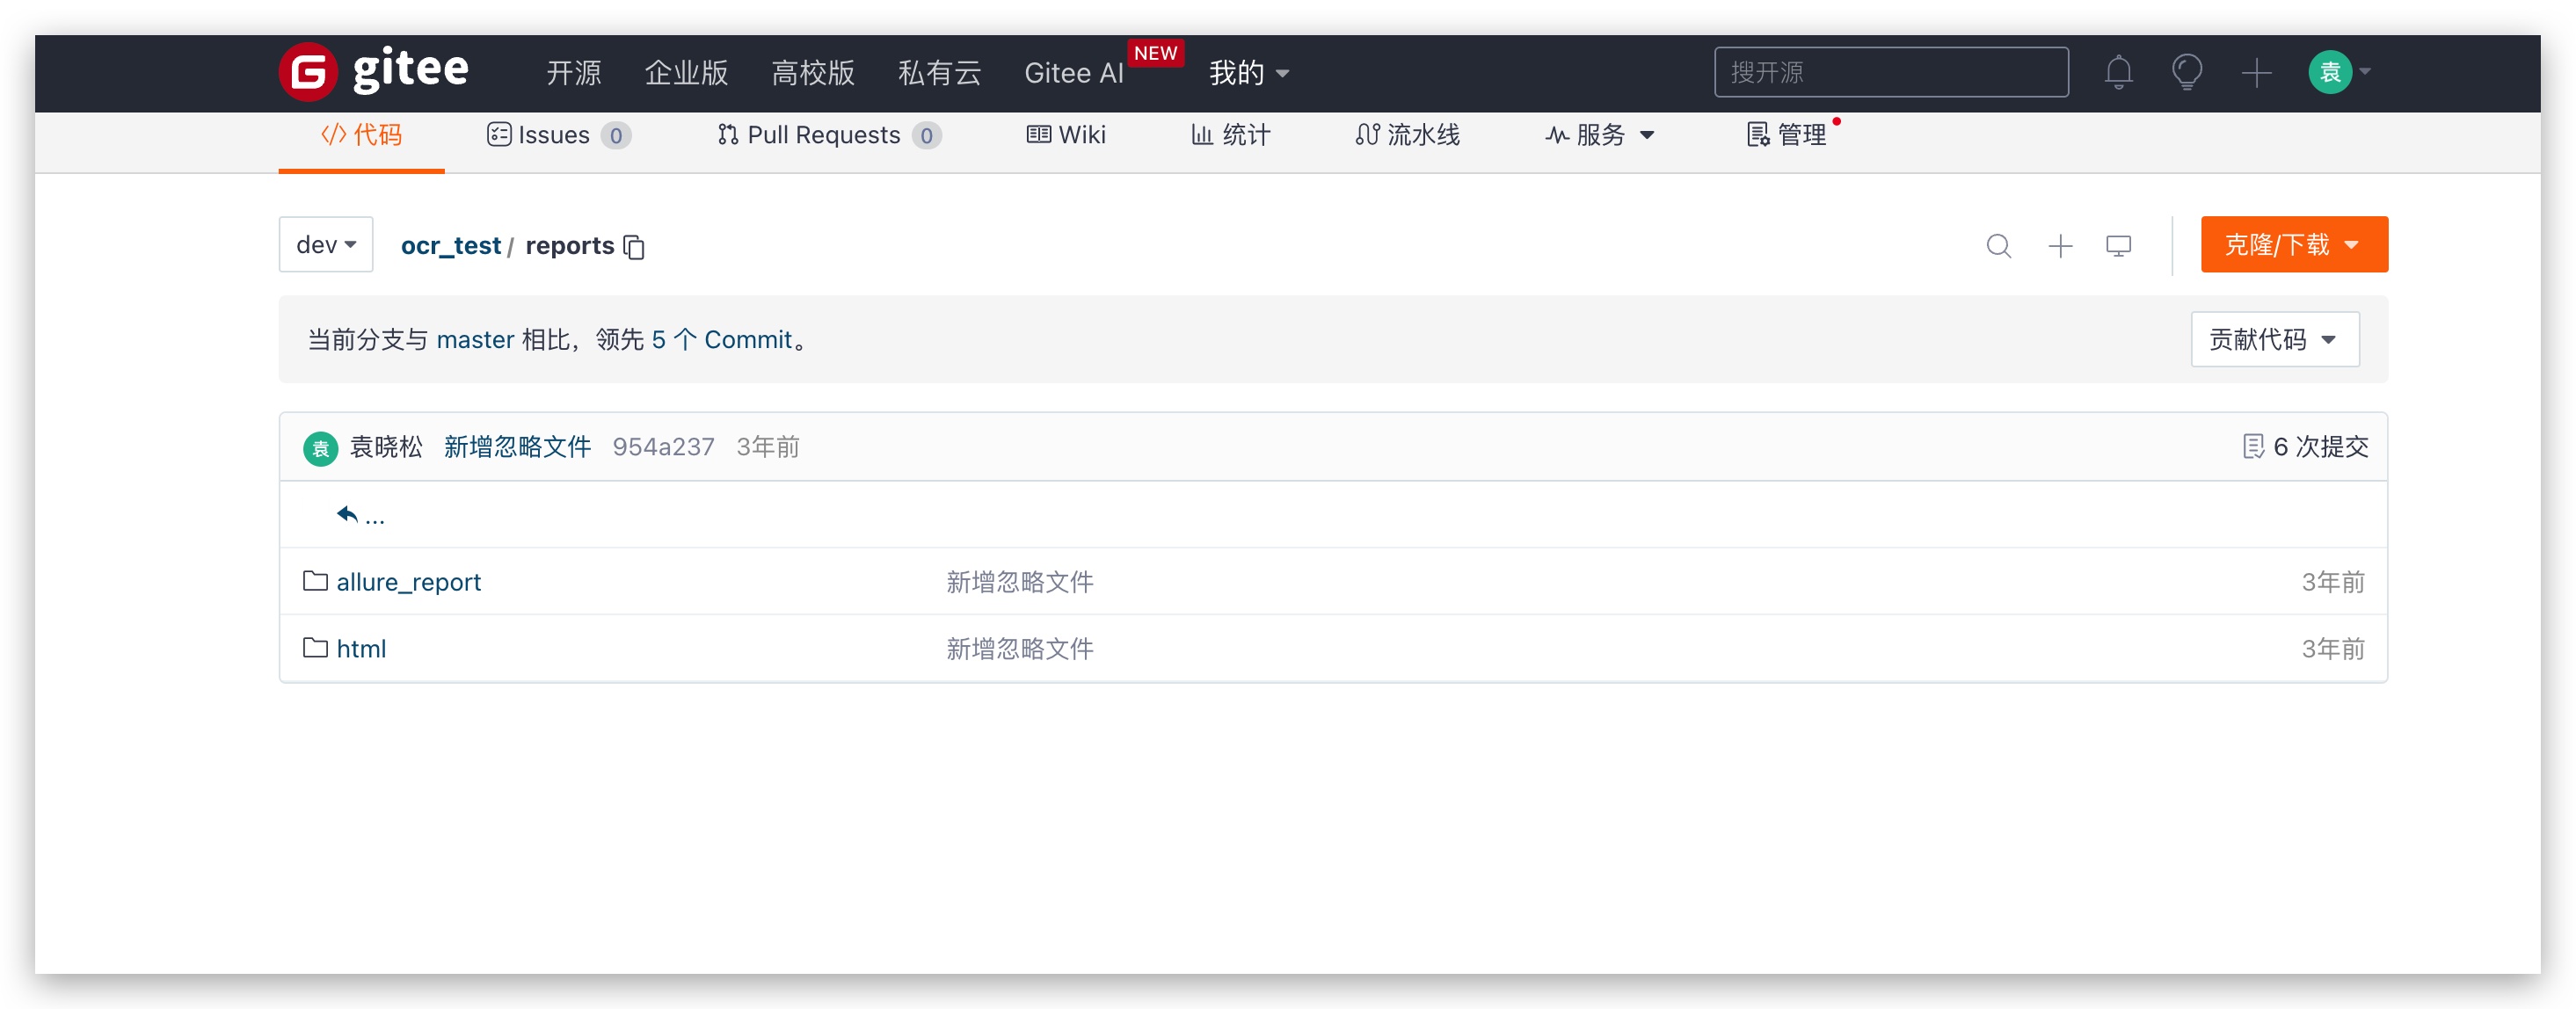
Task: View the 6 次提交 history
Action: click(x=2305, y=447)
